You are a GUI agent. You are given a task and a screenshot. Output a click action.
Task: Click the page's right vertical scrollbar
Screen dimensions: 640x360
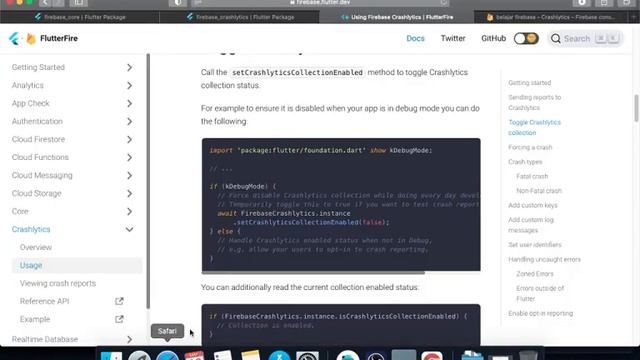point(636,108)
